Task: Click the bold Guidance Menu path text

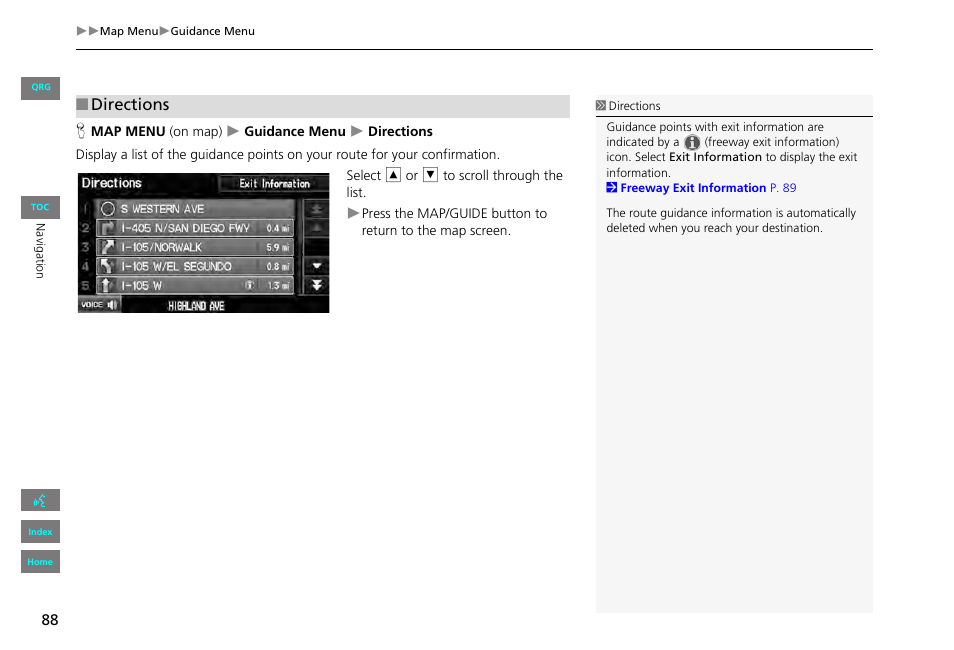Action: click(294, 131)
